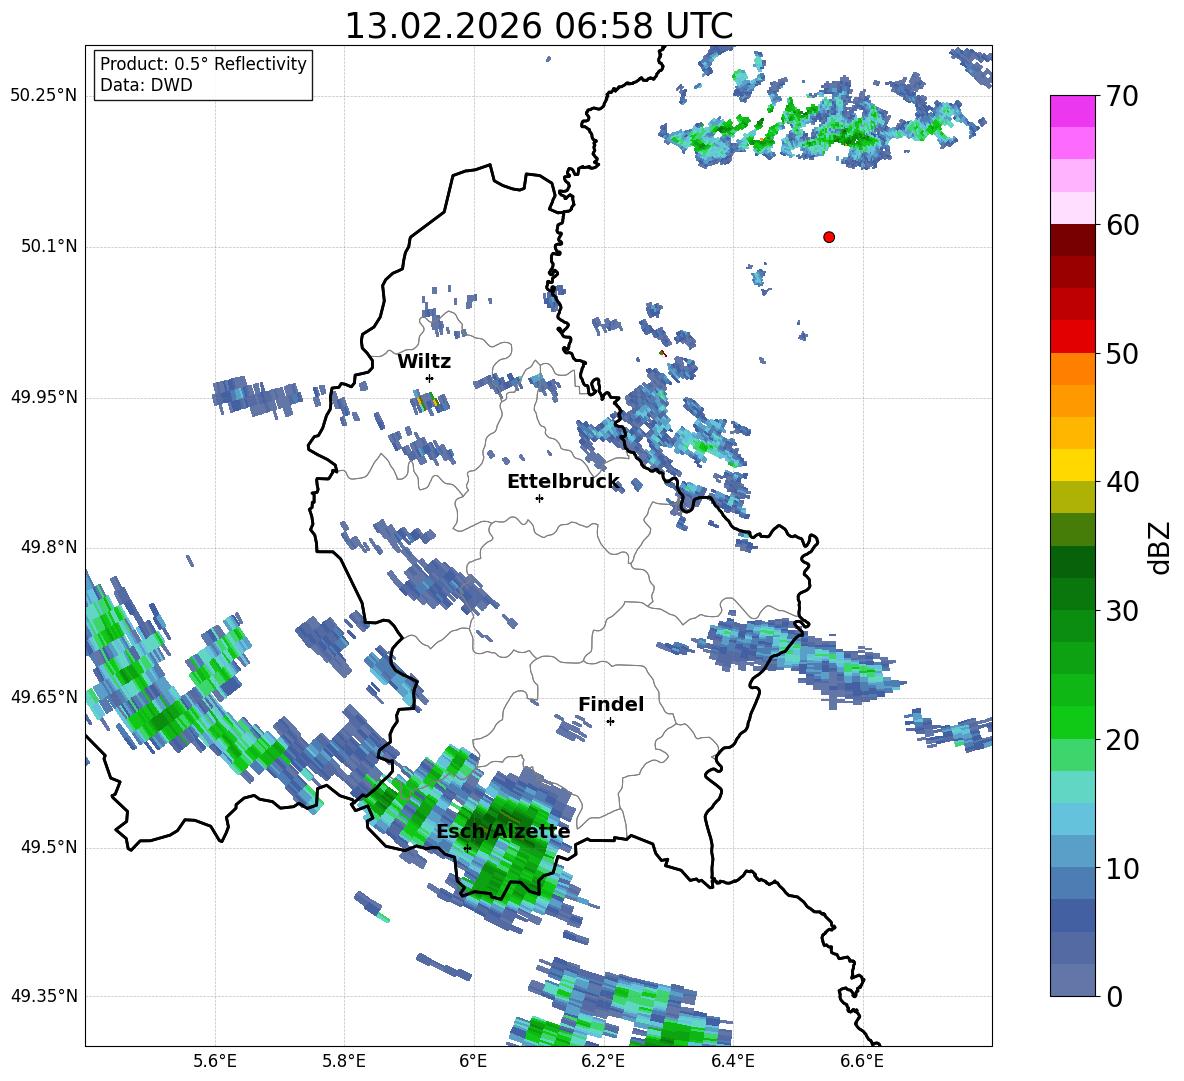Click the 50.1°N latitude label
The width and height of the screenshot is (1184, 1081).
pos(49,247)
